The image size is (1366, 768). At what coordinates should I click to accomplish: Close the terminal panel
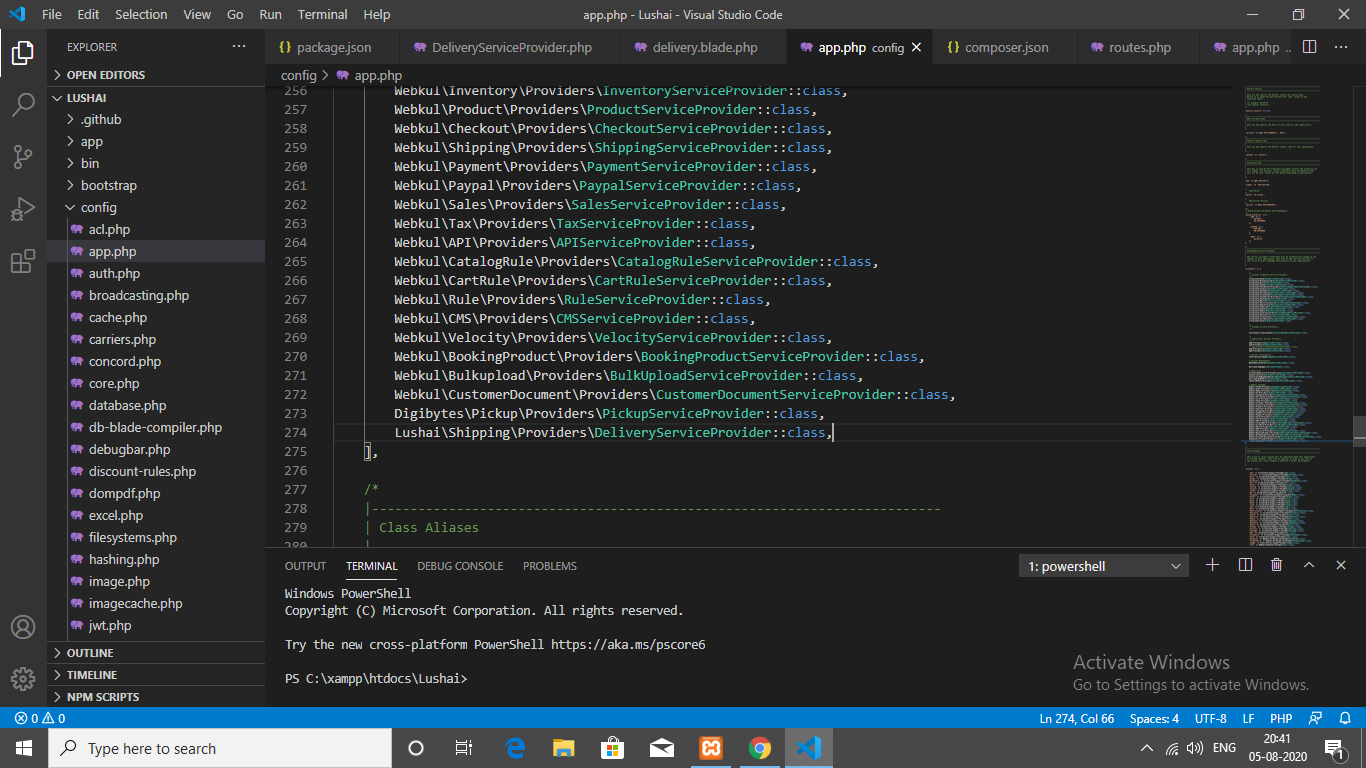pyautogui.click(x=1341, y=565)
